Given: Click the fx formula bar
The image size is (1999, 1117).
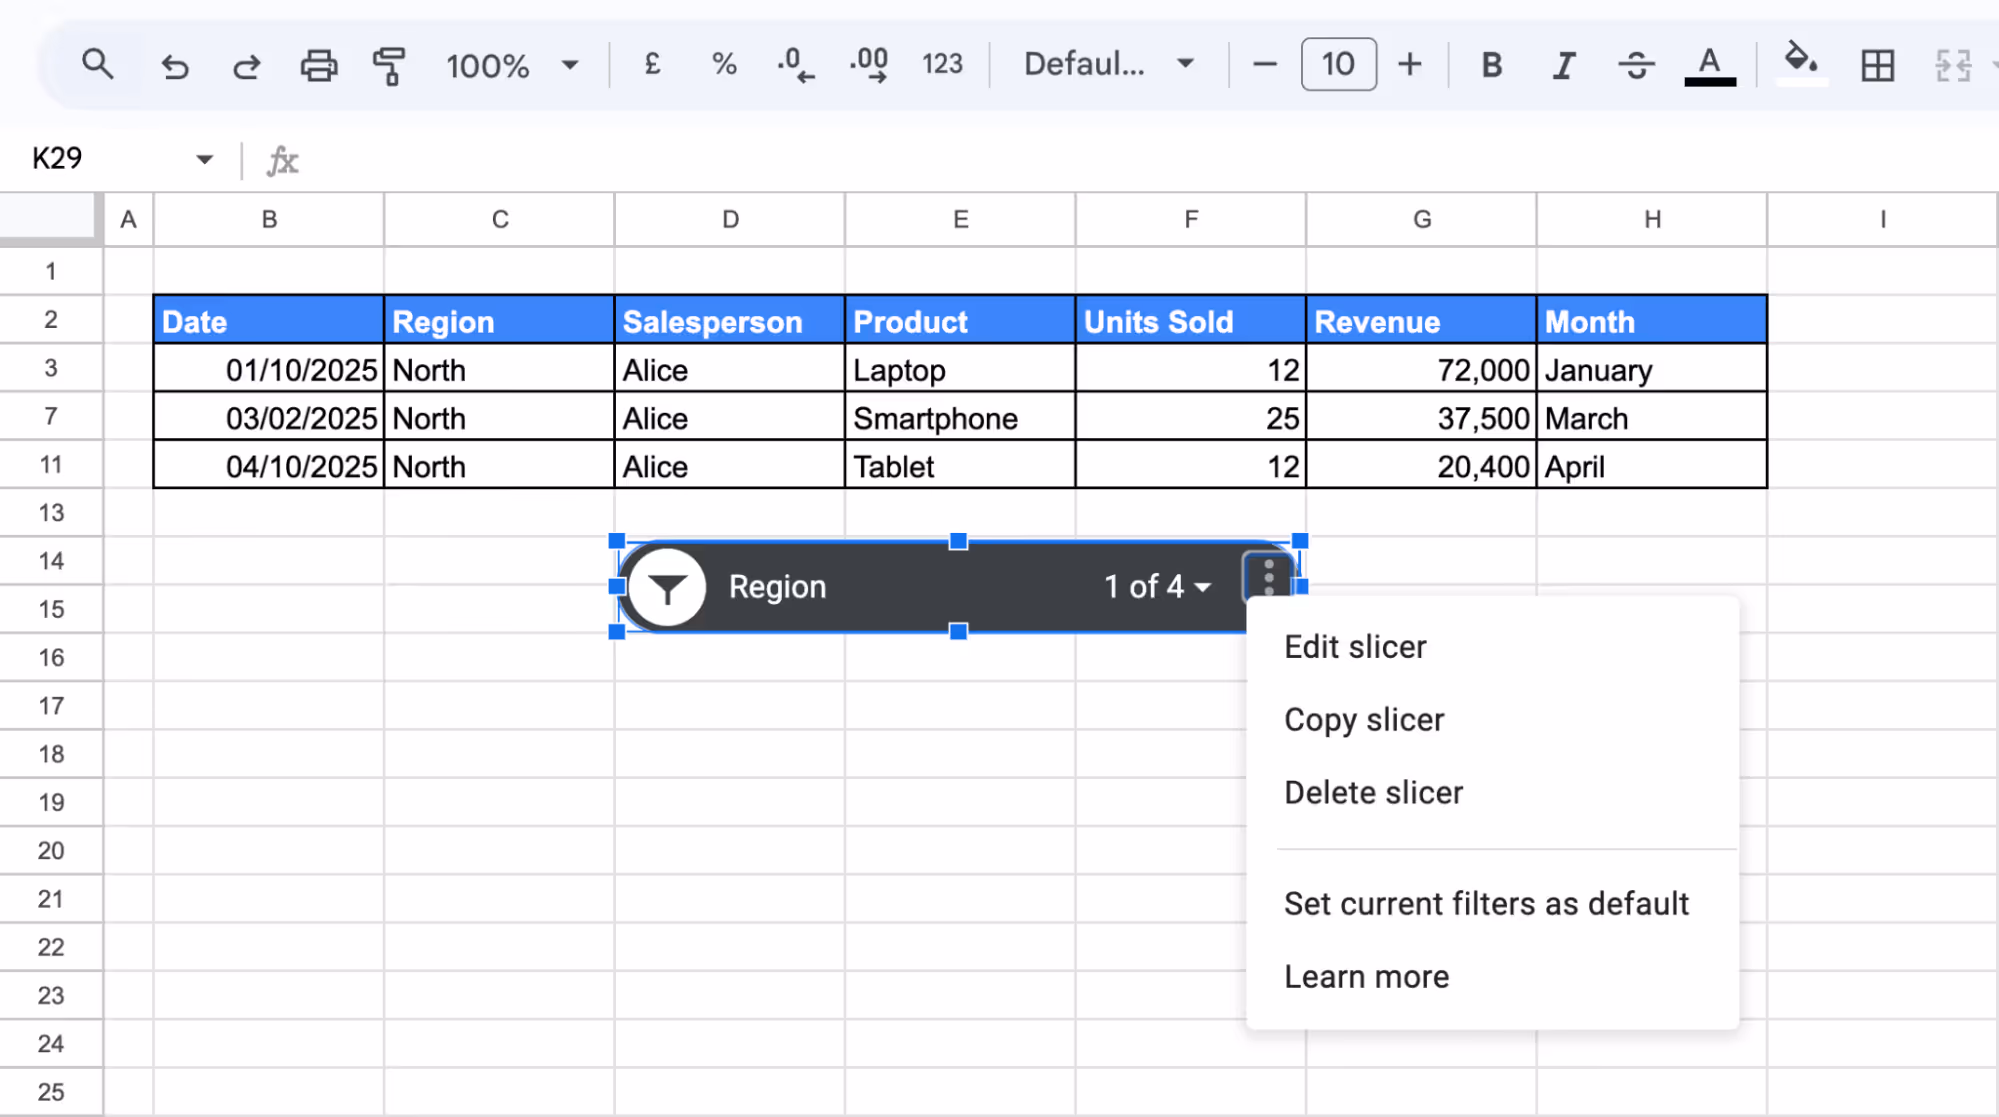Looking at the screenshot, I should pyautogui.click(x=283, y=160).
